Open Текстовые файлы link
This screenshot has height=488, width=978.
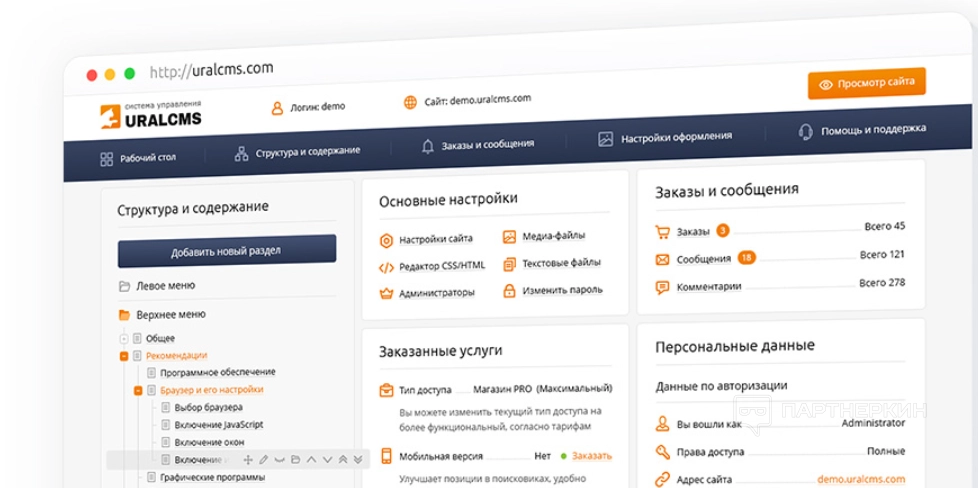point(562,263)
